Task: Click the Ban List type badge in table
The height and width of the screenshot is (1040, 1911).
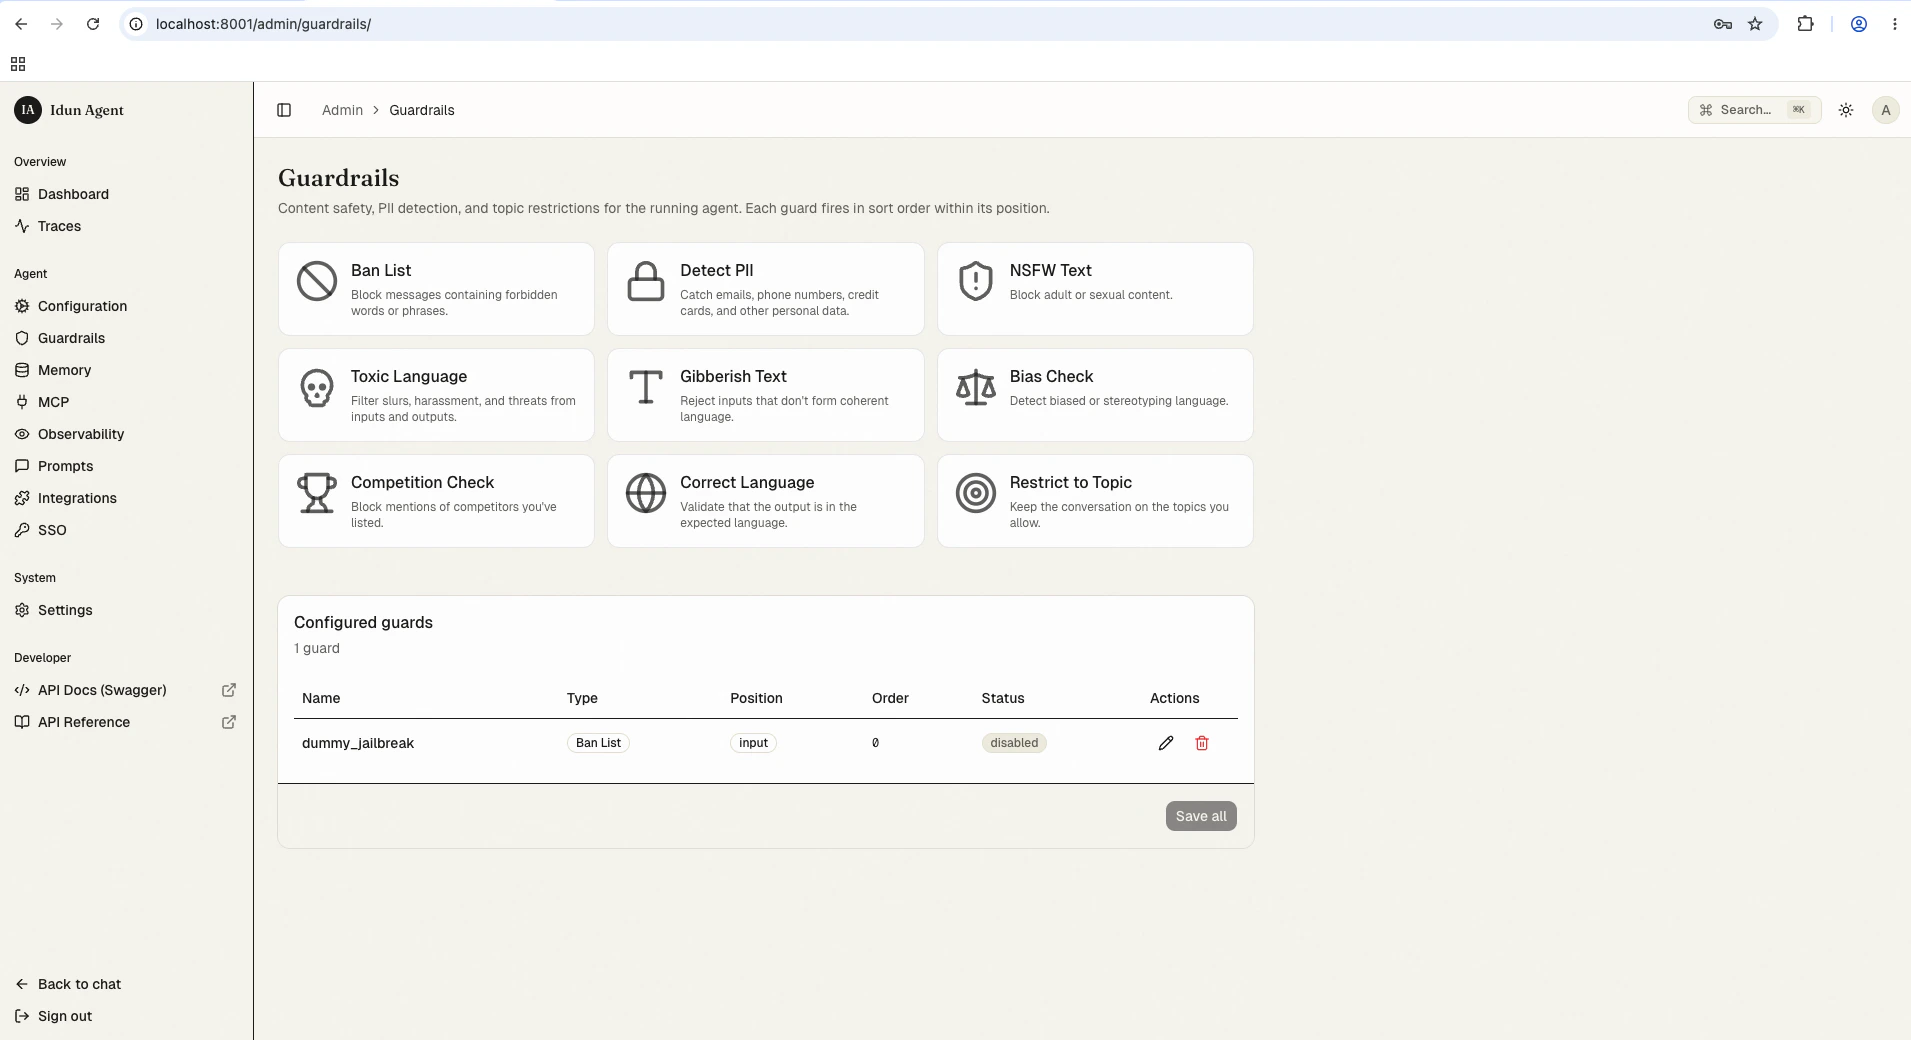Action: [598, 743]
